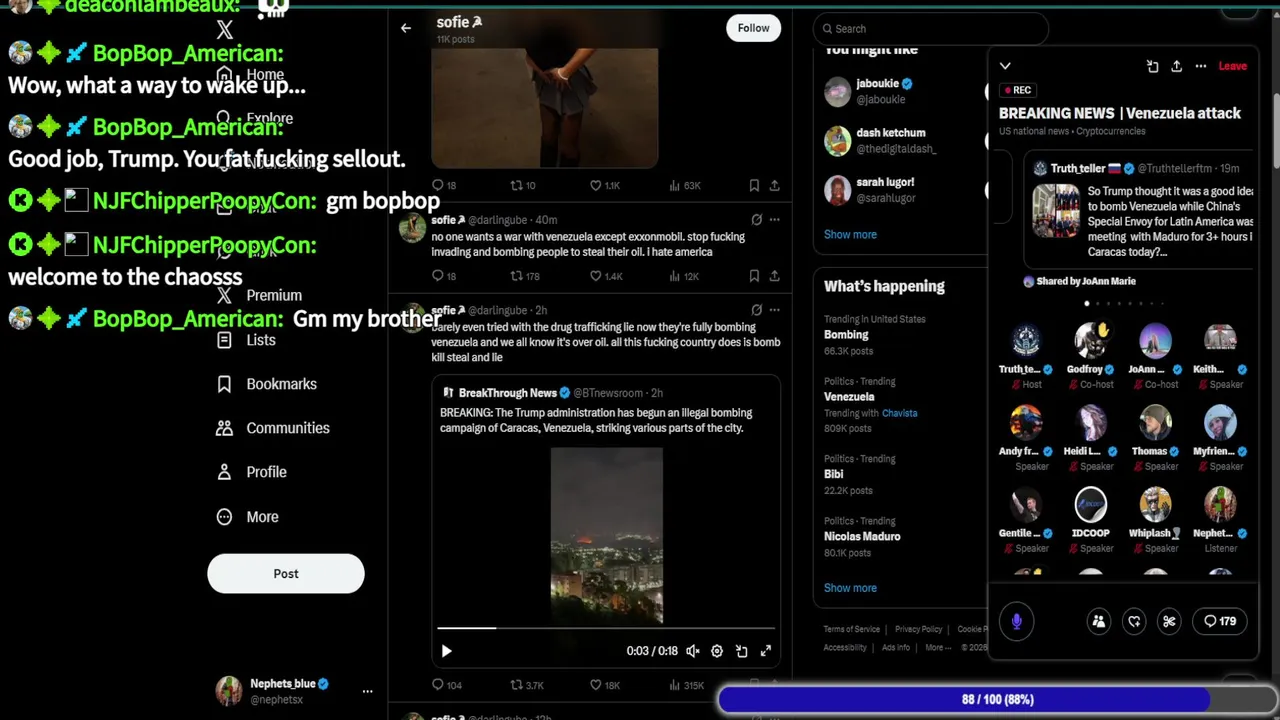The width and height of the screenshot is (1280, 720).
Task: Select the IDCOOP speaker avatar in the Space
Action: click(1091, 505)
